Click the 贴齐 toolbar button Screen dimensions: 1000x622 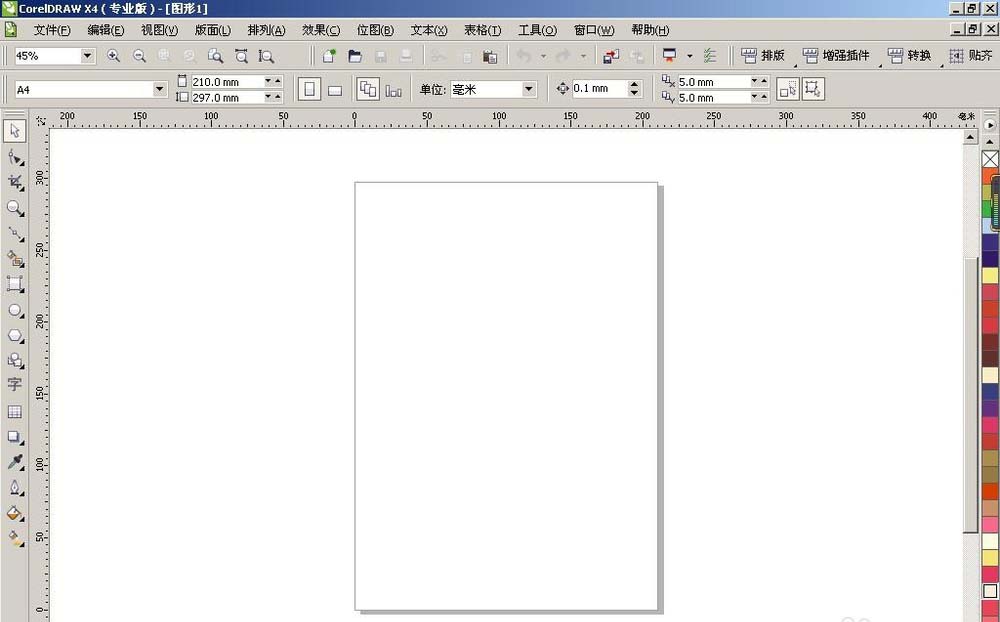971,56
